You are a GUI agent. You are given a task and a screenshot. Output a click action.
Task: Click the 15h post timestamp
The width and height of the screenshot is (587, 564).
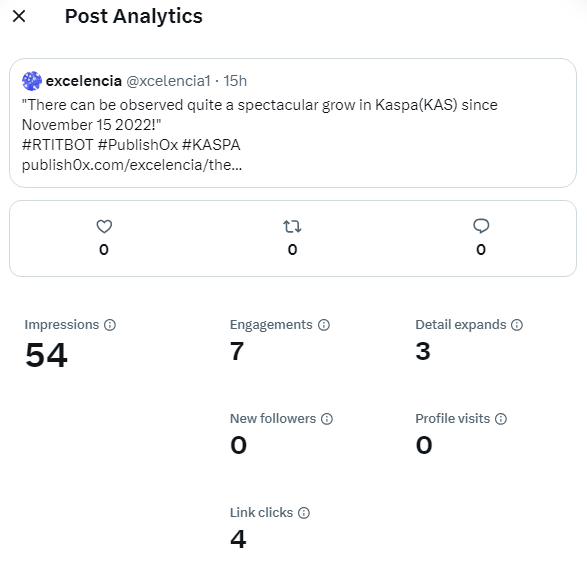(235, 81)
